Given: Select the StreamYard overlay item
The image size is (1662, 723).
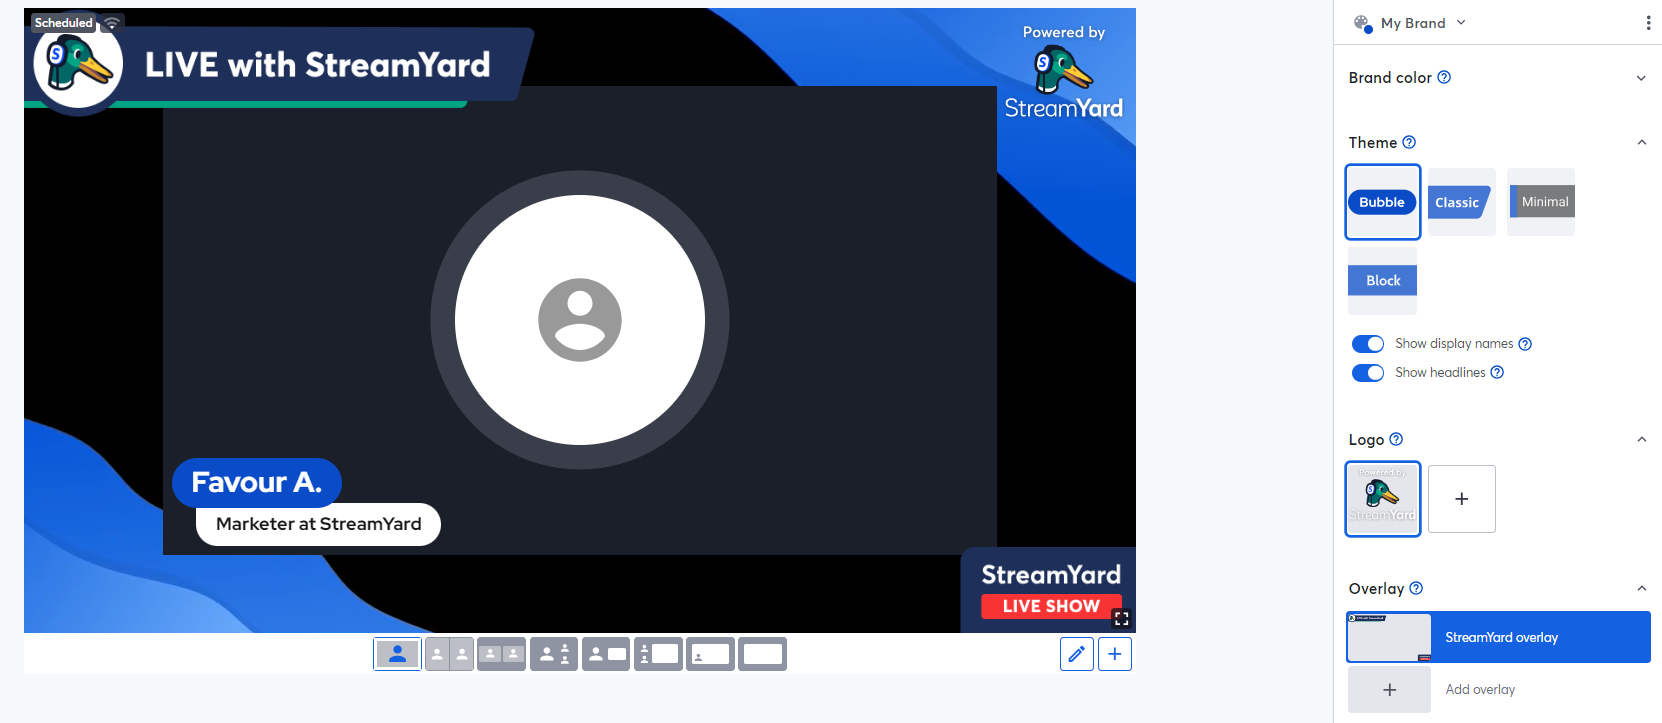Looking at the screenshot, I should point(1498,637).
